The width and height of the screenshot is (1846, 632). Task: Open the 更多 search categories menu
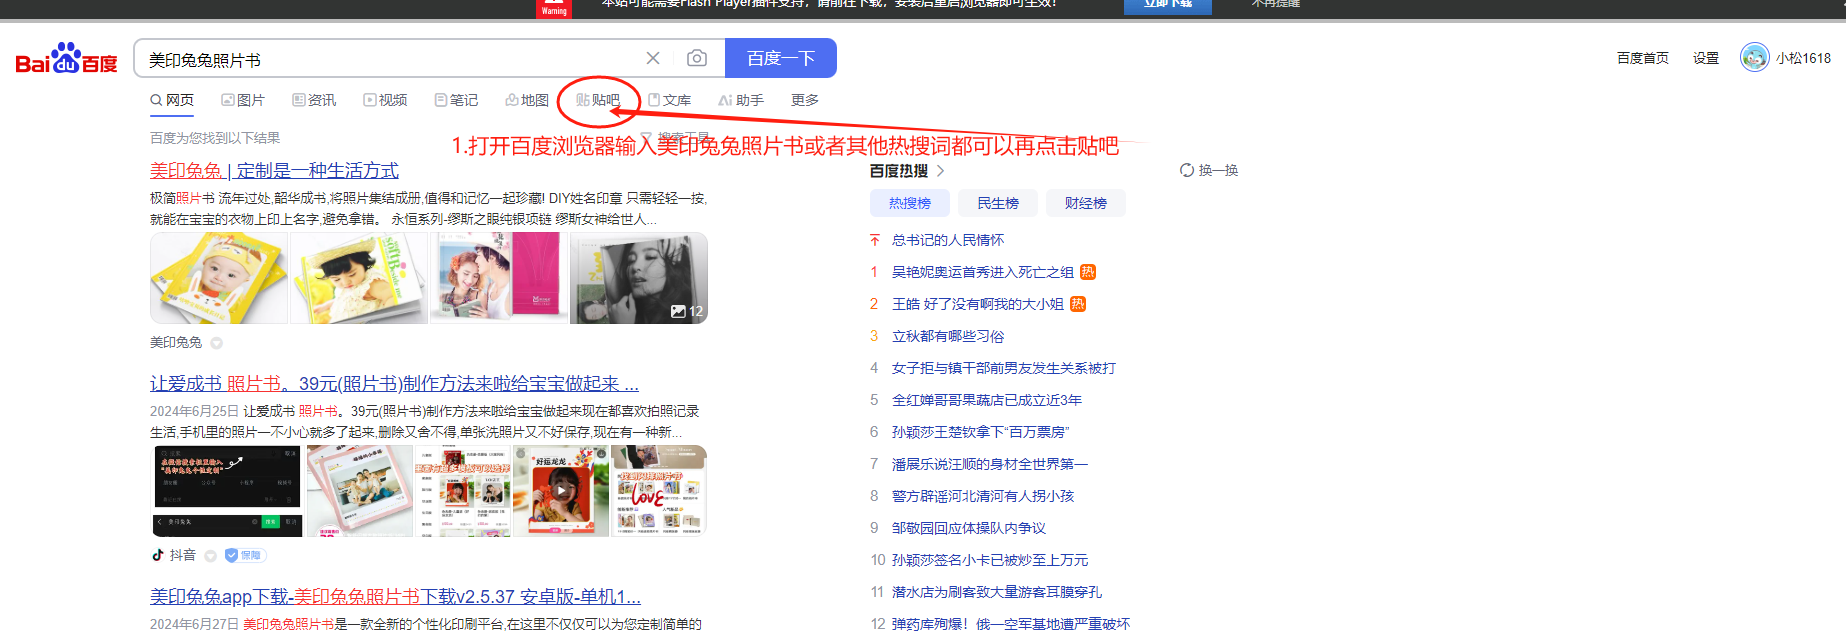[805, 100]
